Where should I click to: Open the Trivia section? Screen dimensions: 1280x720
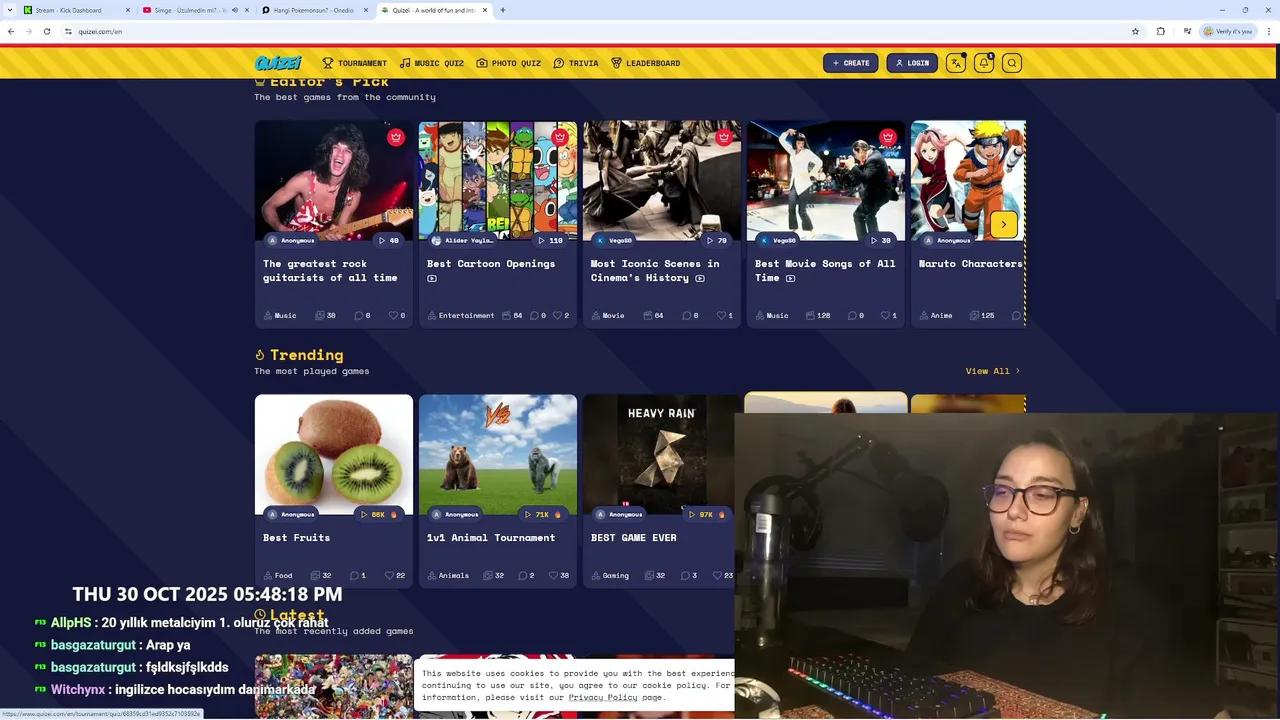tap(575, 63)
